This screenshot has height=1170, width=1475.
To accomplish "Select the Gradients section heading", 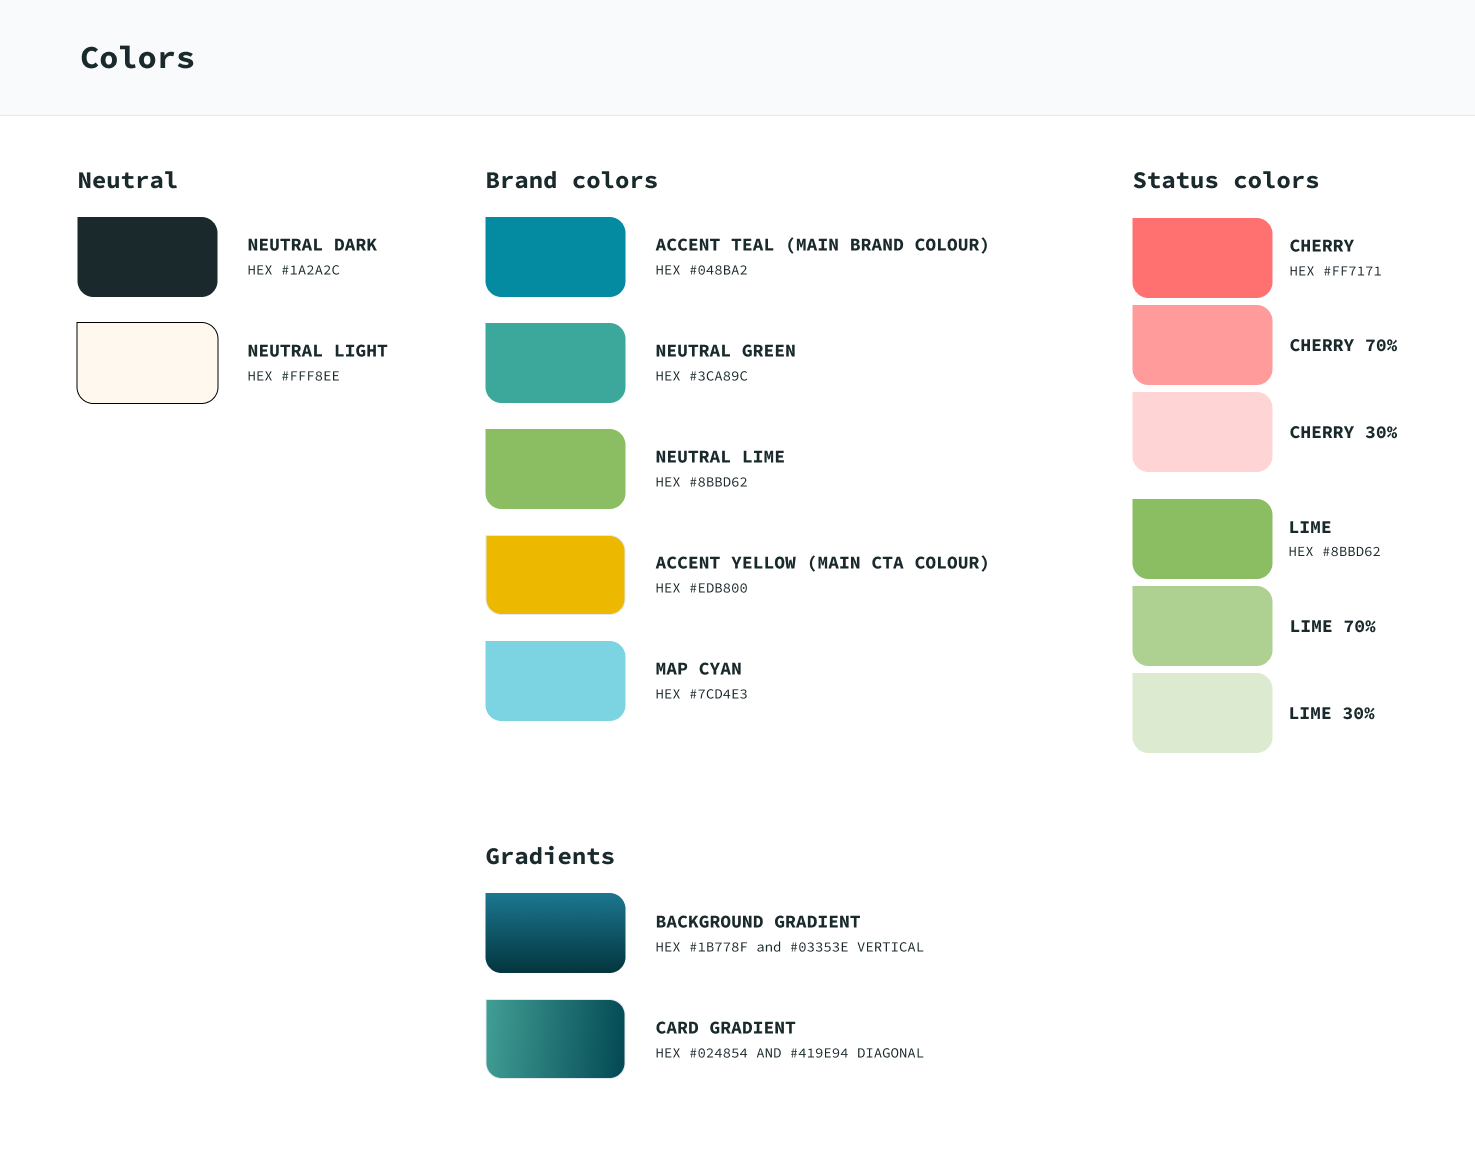I will [550, 856].
